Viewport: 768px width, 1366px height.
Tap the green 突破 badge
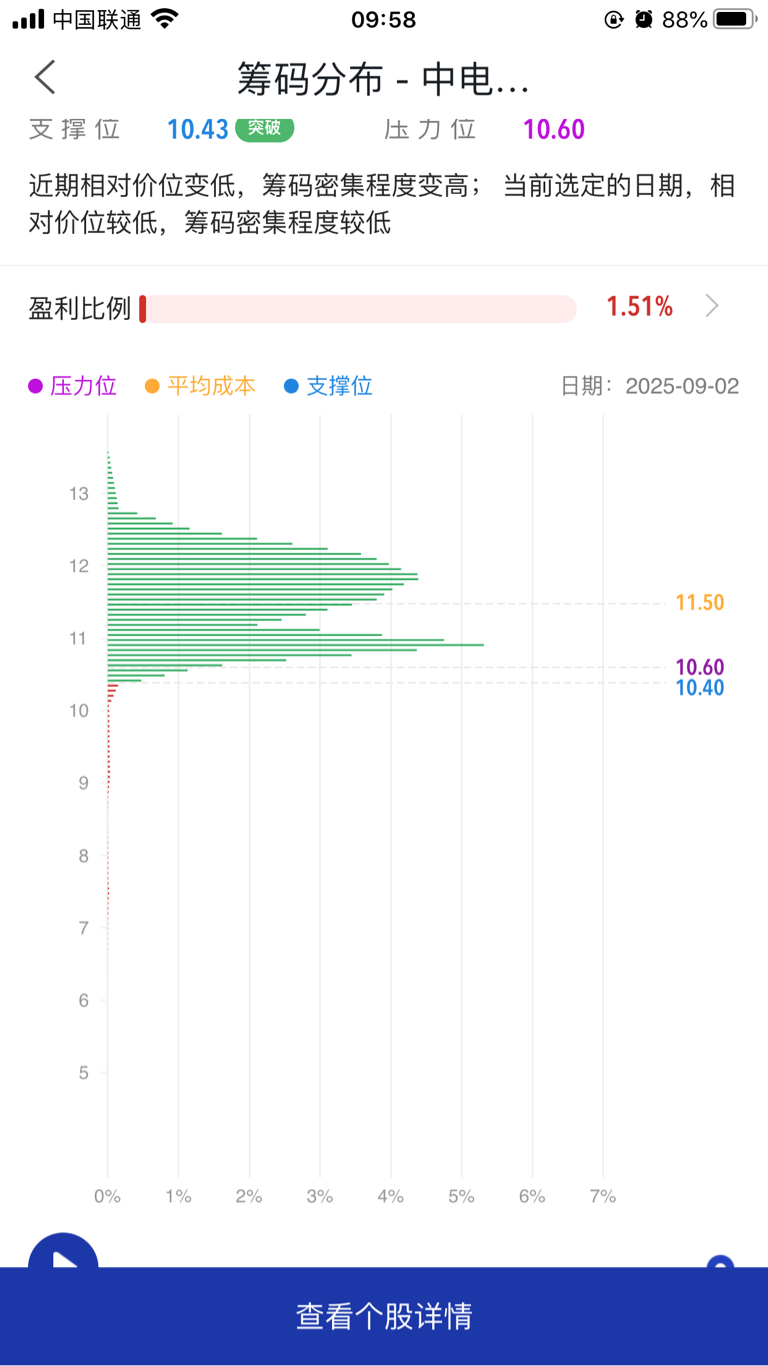(265, 128)
